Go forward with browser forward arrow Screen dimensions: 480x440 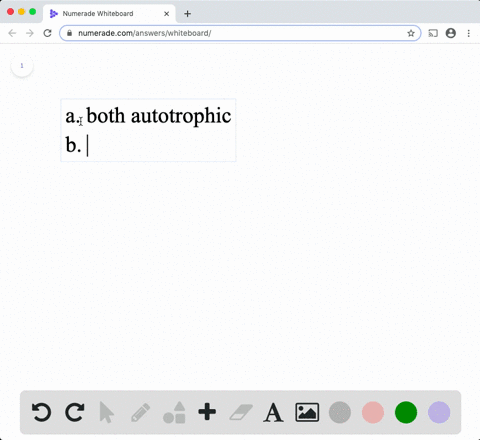(x=30, y=33)
